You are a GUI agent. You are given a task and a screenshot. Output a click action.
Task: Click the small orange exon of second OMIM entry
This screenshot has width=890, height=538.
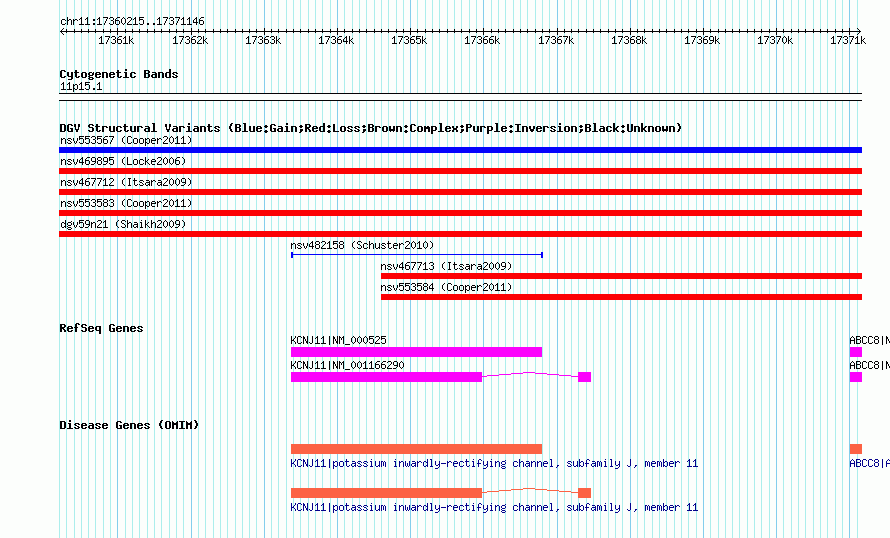pyautogui.click(x=585, y=493)
